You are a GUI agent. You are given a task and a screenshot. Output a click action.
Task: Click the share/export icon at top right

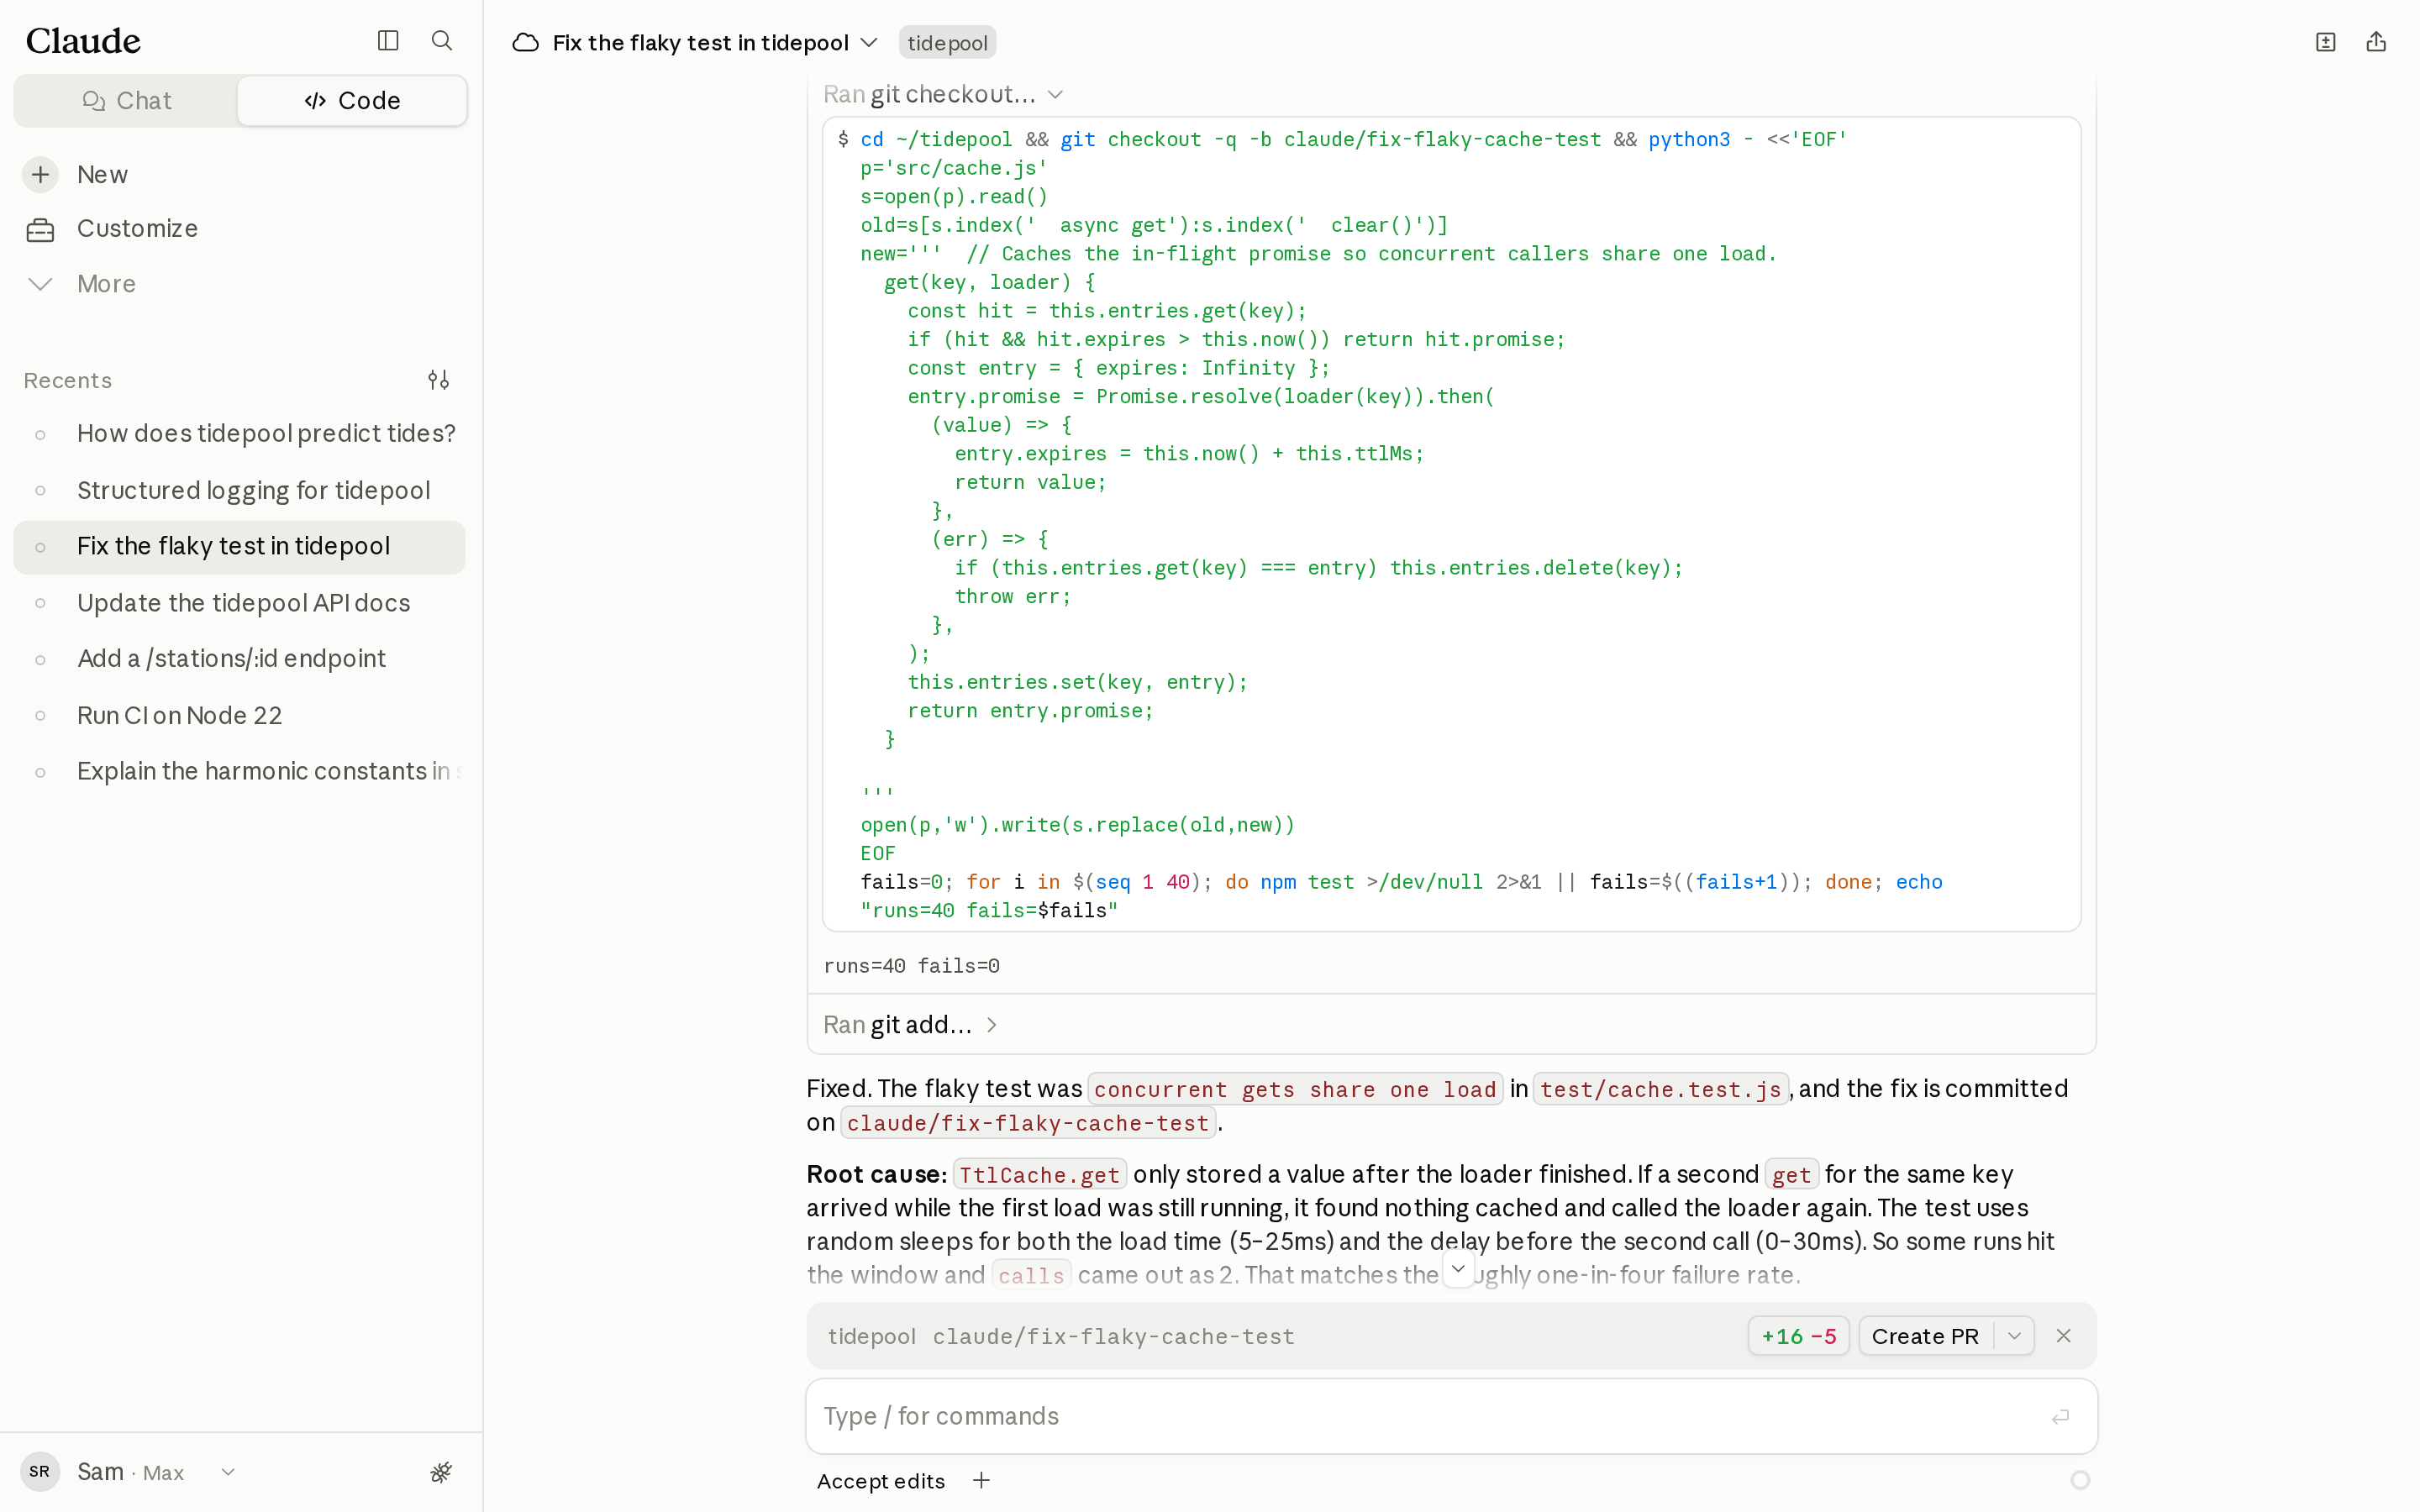(x=2376, y=42)
